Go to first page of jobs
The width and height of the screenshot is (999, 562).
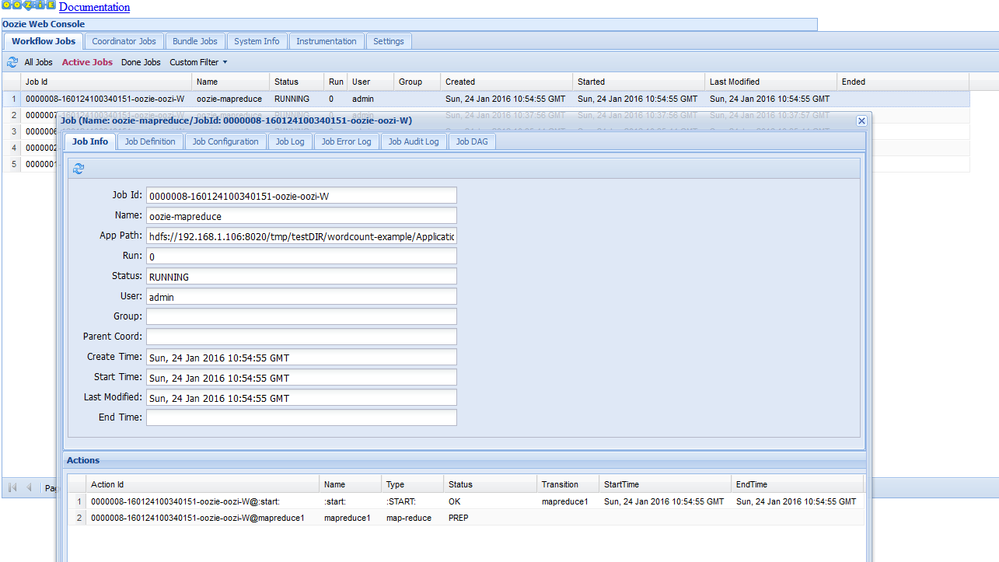point(12,487)
